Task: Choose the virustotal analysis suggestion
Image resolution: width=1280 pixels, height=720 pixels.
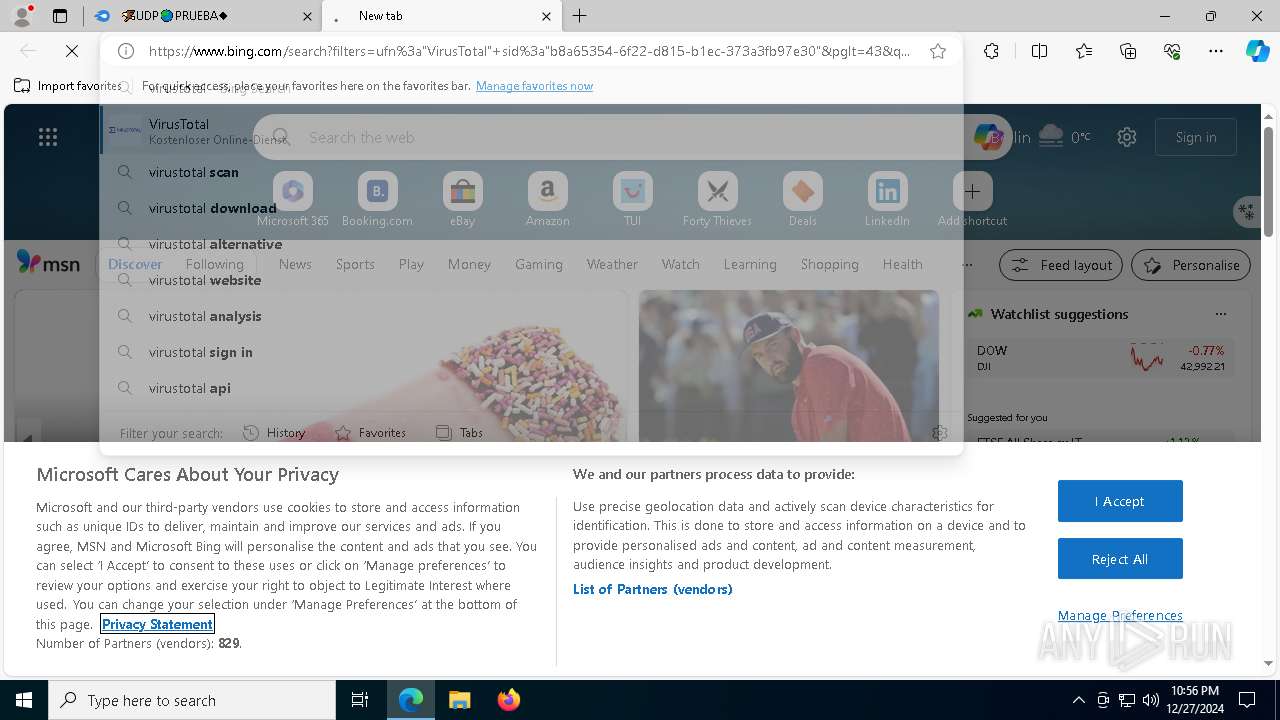Action: click(x=530, y=316)
